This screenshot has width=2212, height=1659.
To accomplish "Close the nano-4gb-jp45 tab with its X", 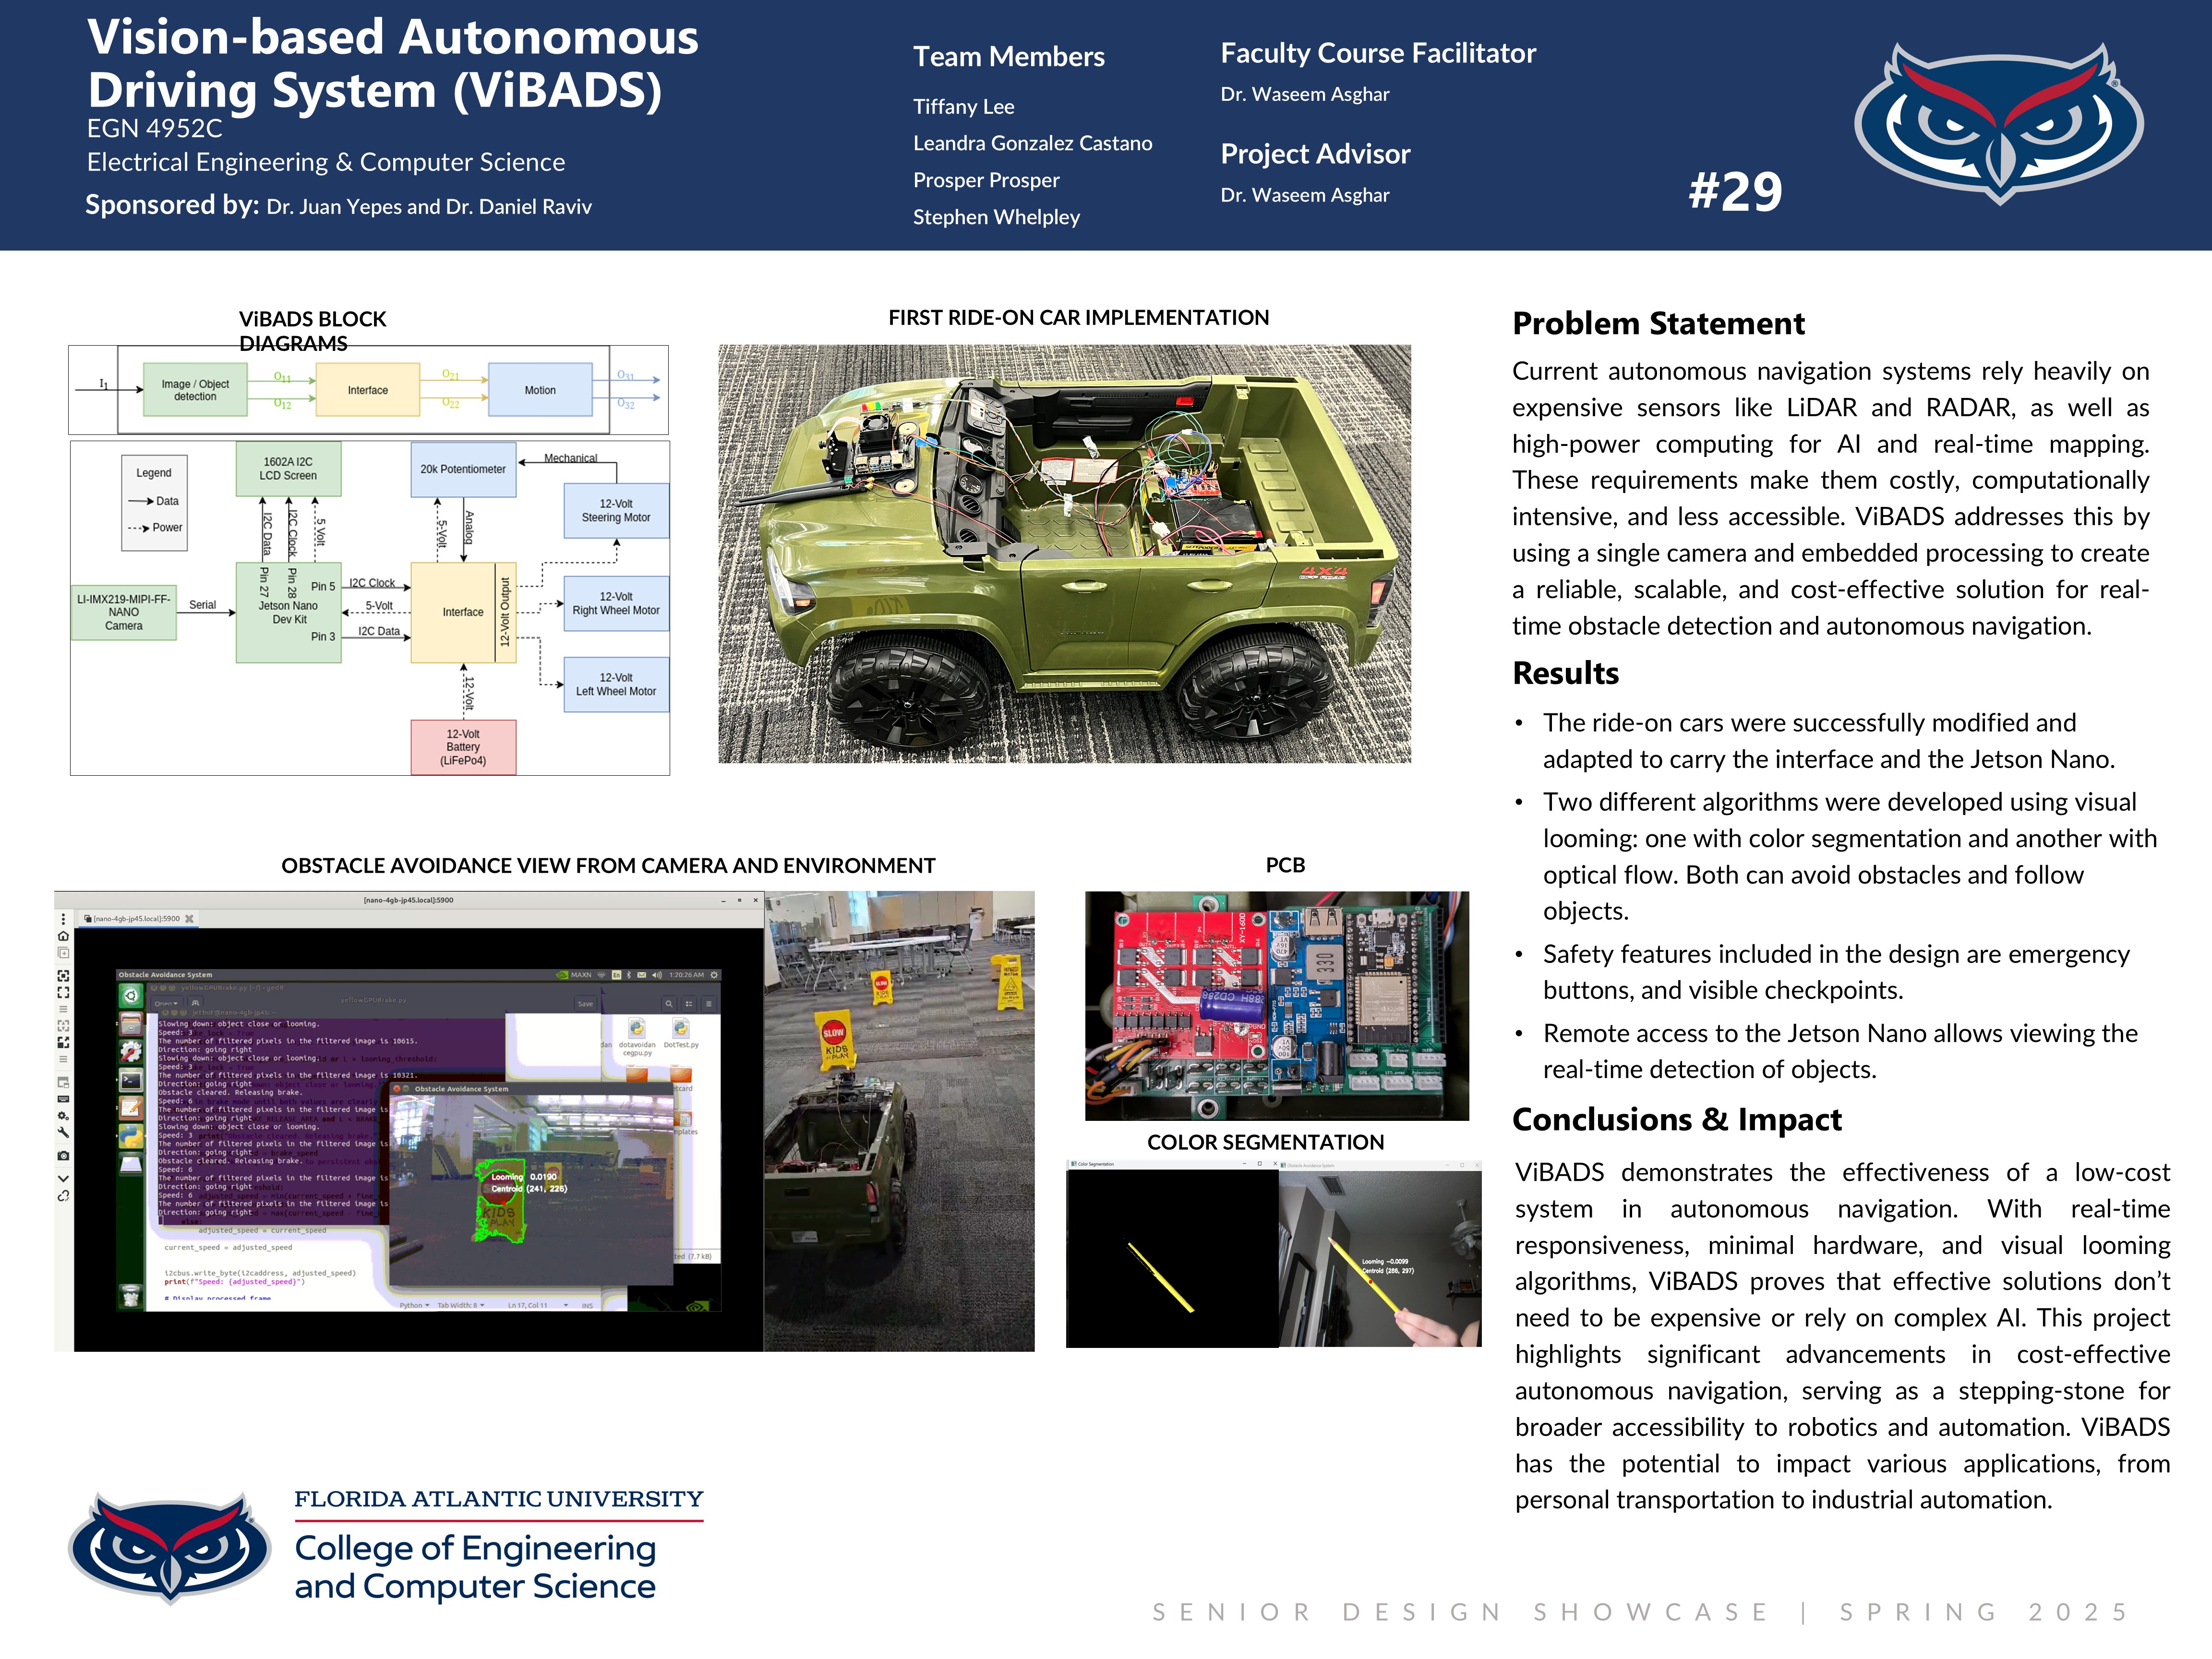I will [189, 918].
